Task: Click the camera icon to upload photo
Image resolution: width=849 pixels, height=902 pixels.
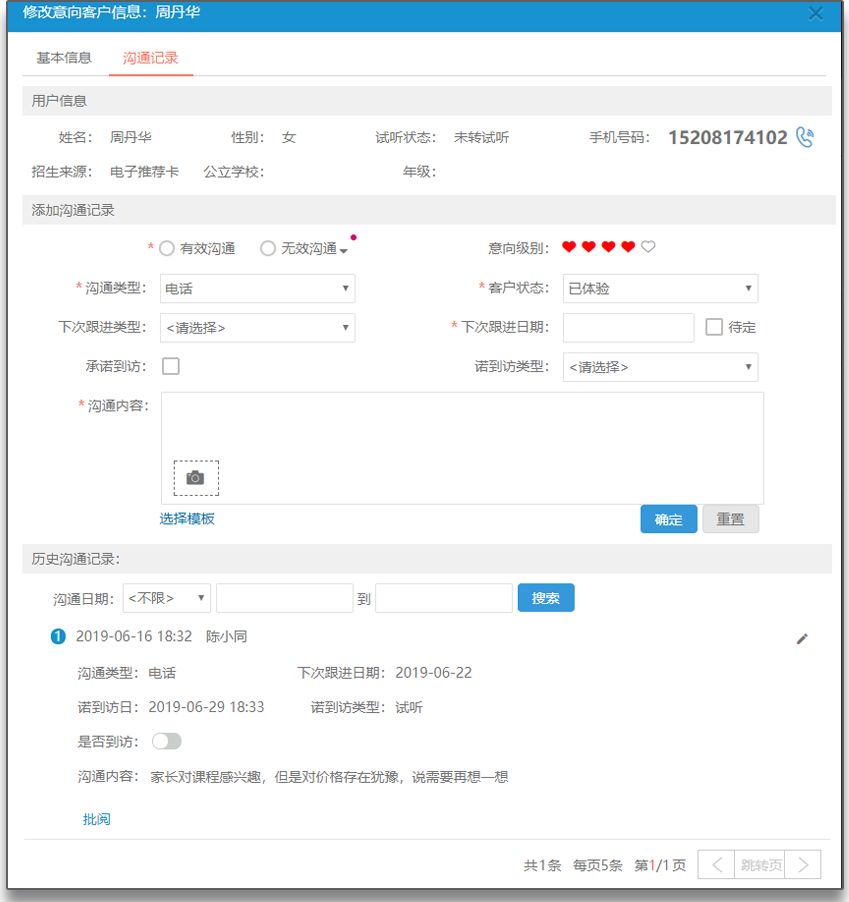Action: [x=196, y=478]
